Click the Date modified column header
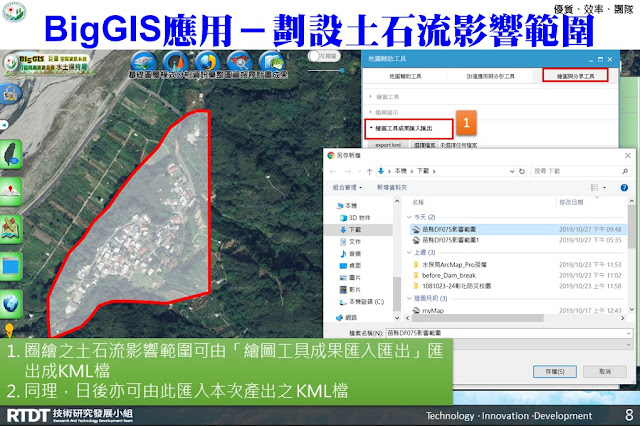640x426 pixels. 571,202
